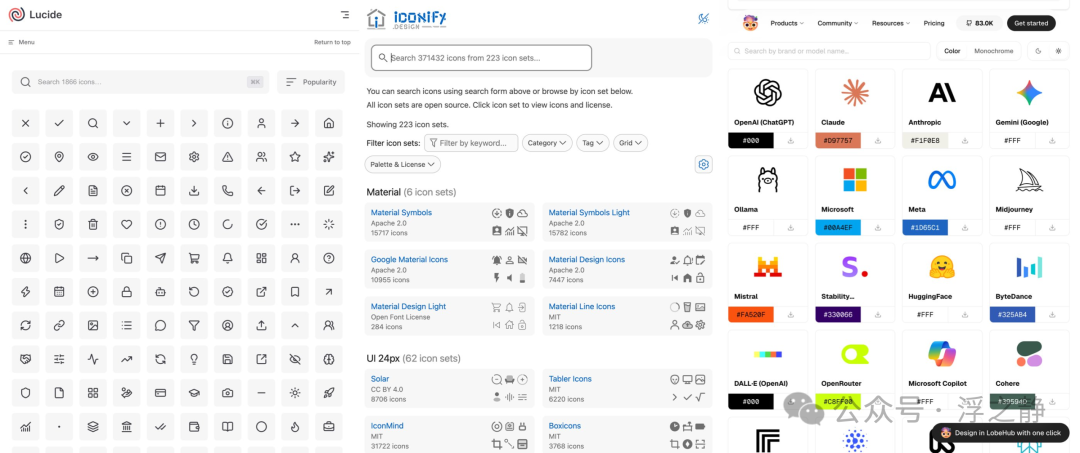This screenshot has width=1080, height=453.
Task: Open the Popularity sort dropdown in Lucide
Action: point(311,82)
